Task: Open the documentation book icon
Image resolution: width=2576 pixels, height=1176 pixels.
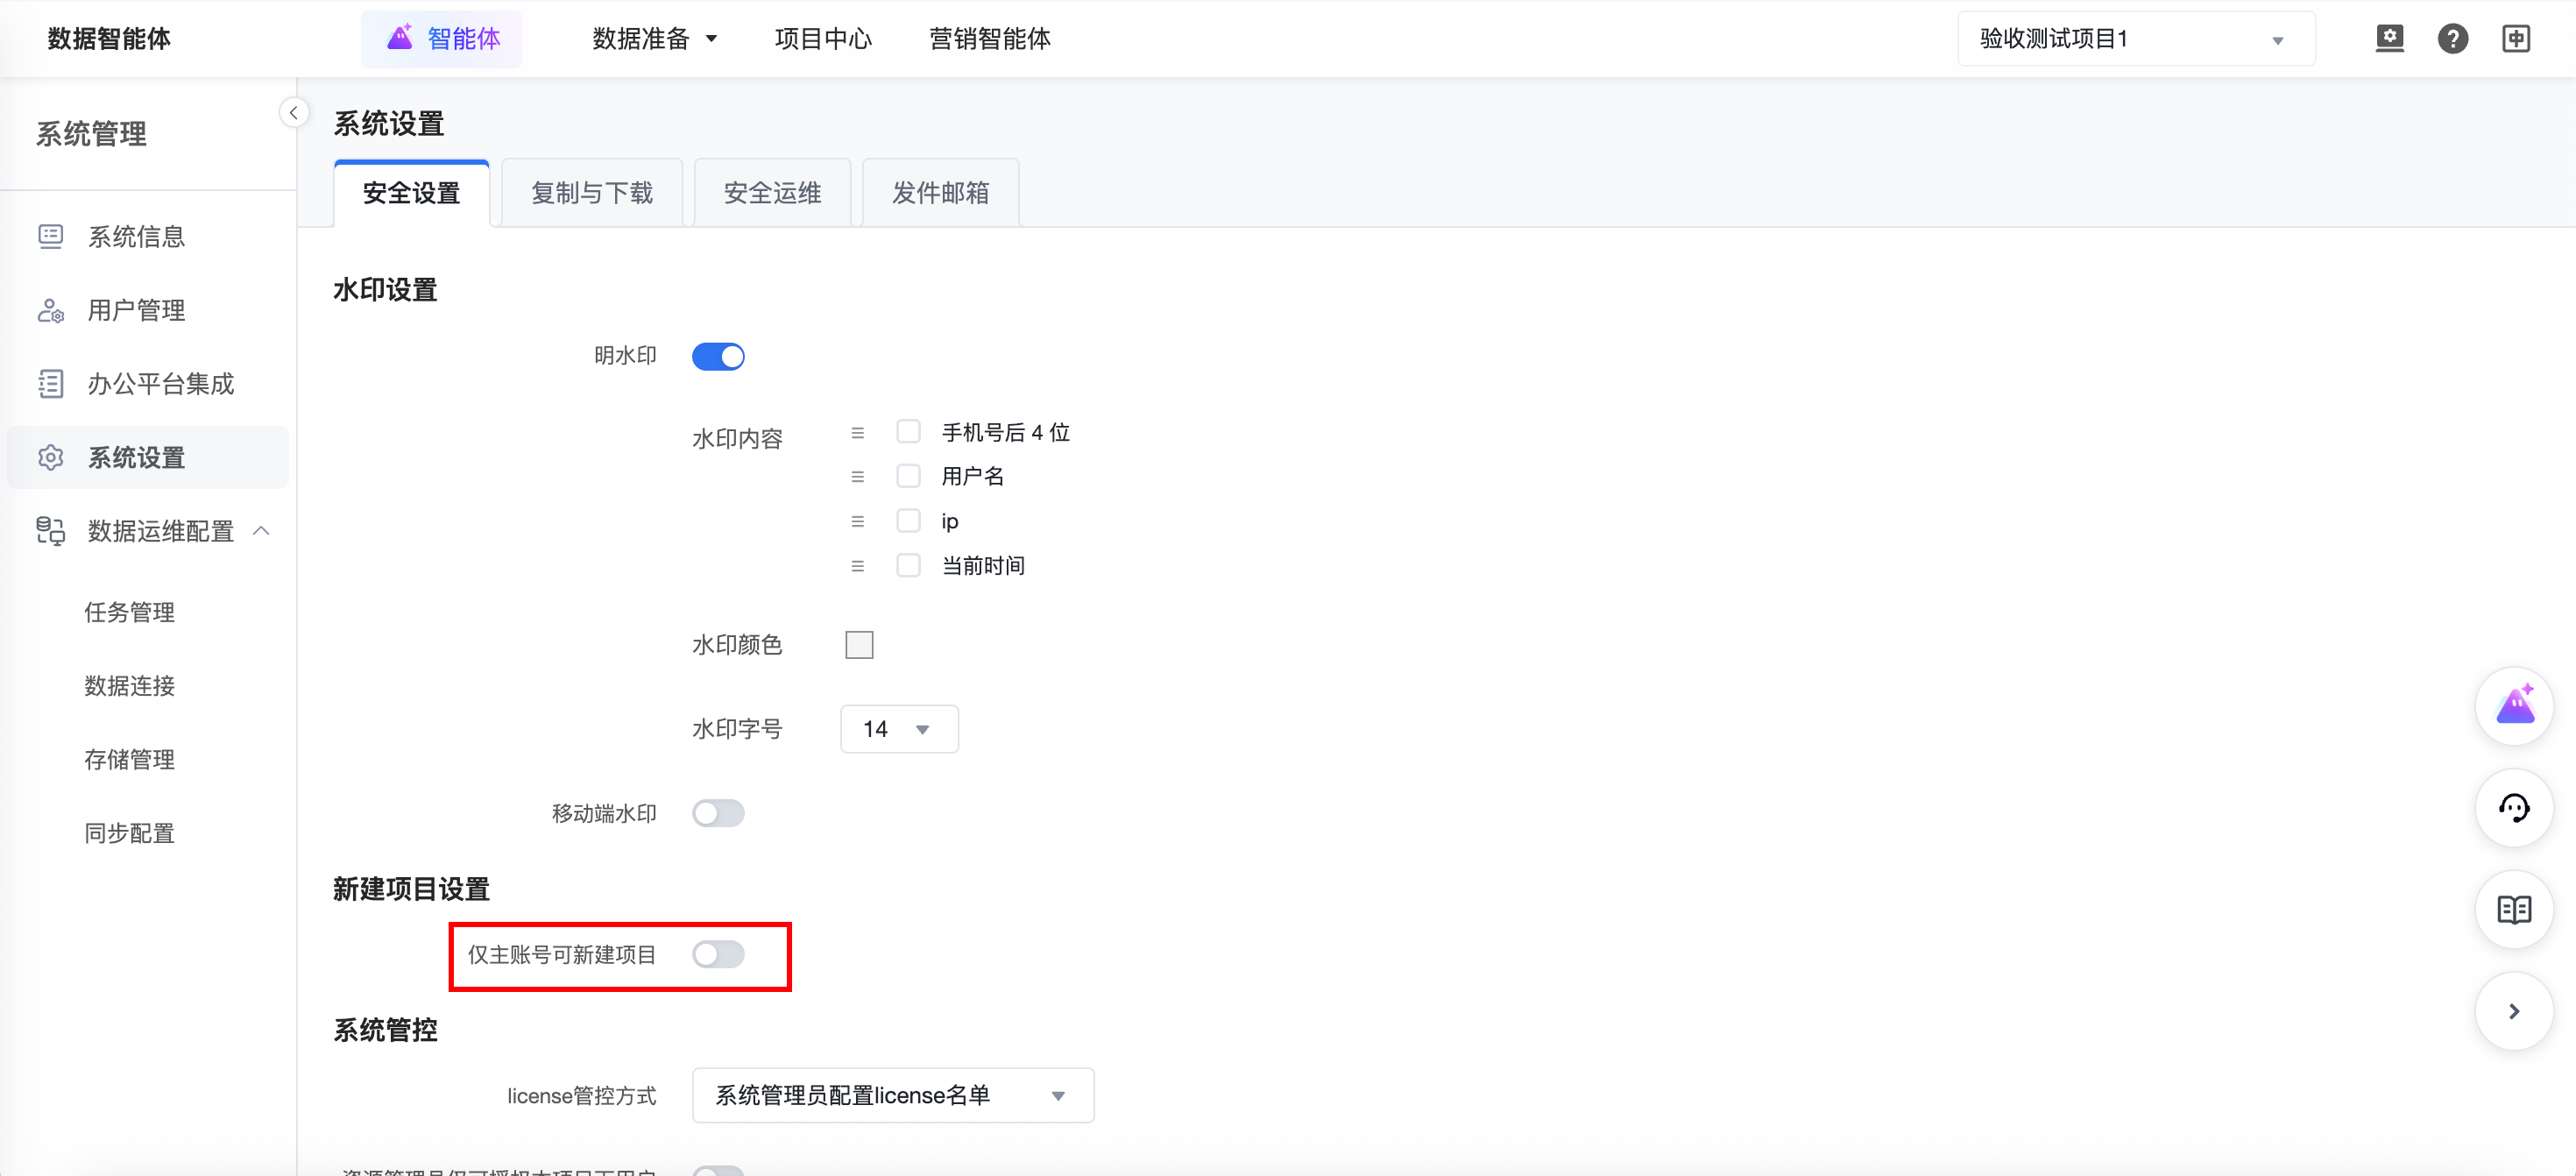Action: 2513,909
